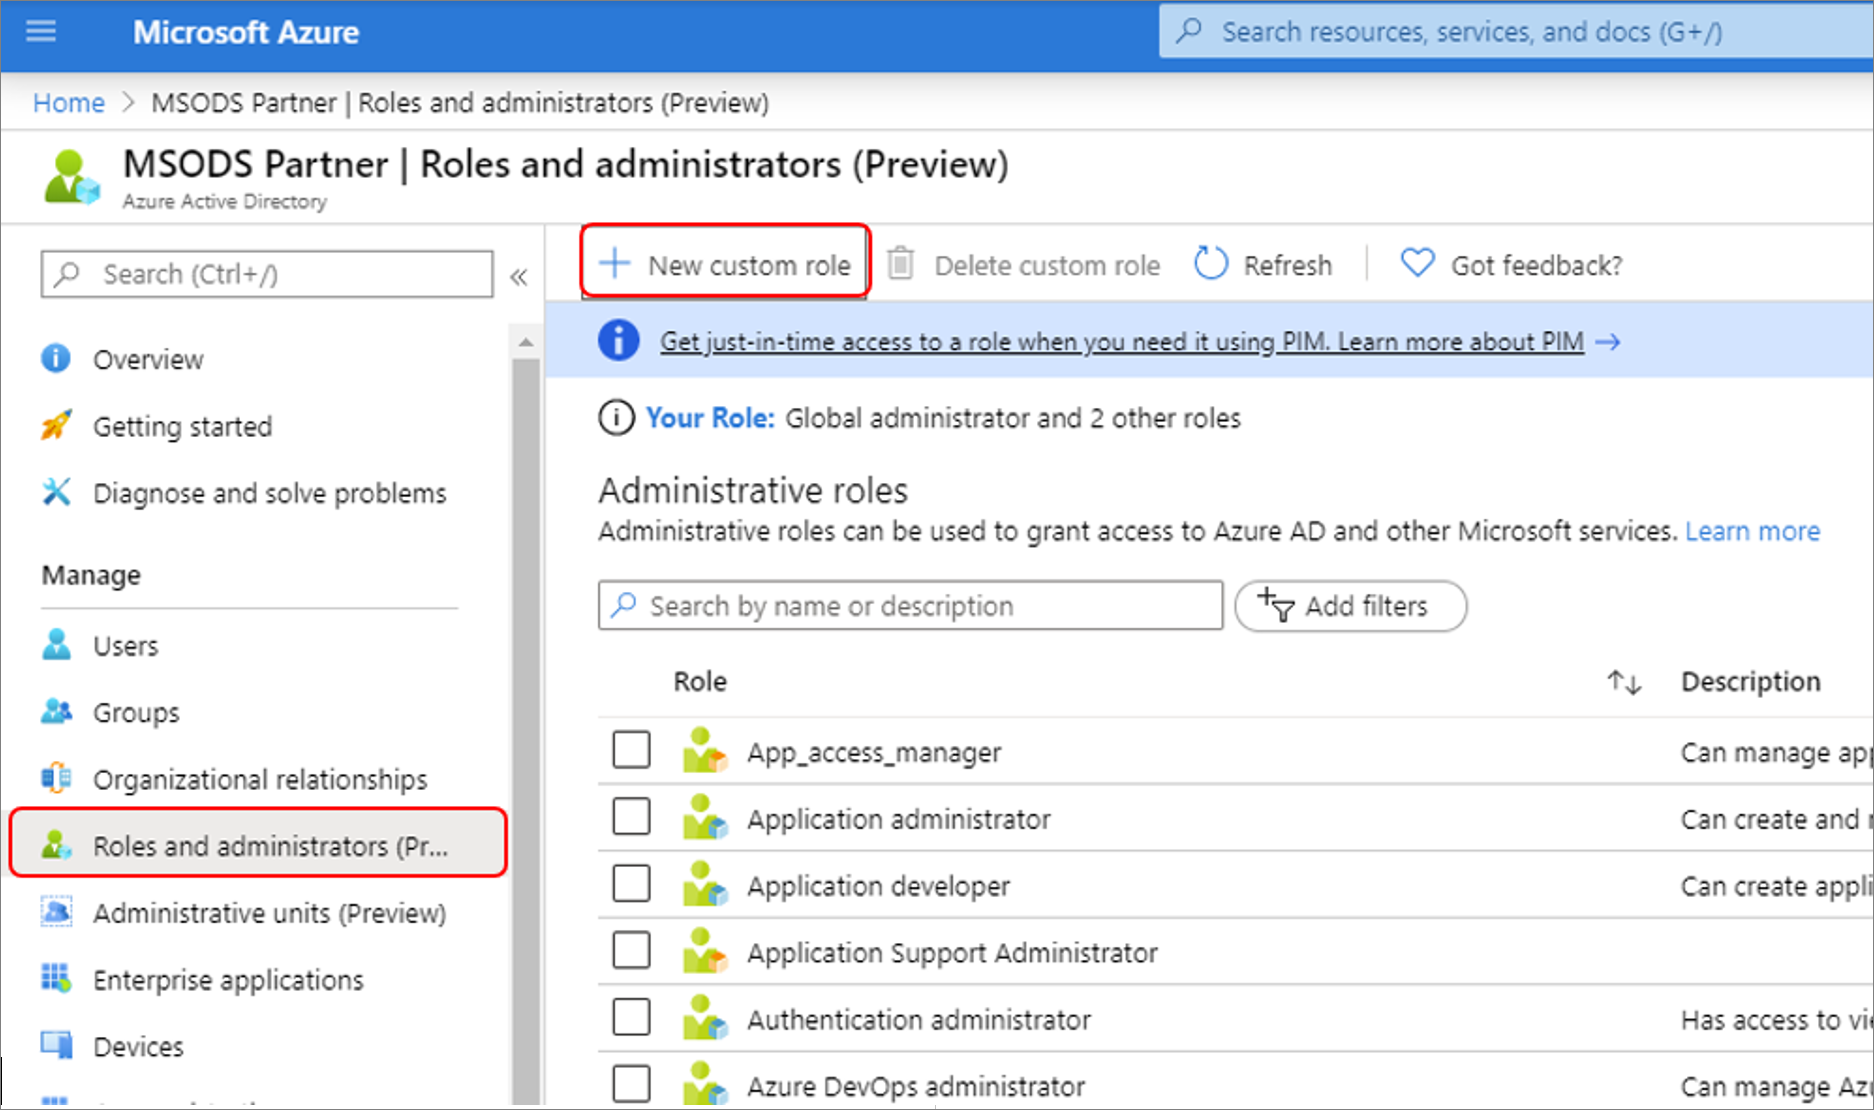Click Add filters button

1350,606
